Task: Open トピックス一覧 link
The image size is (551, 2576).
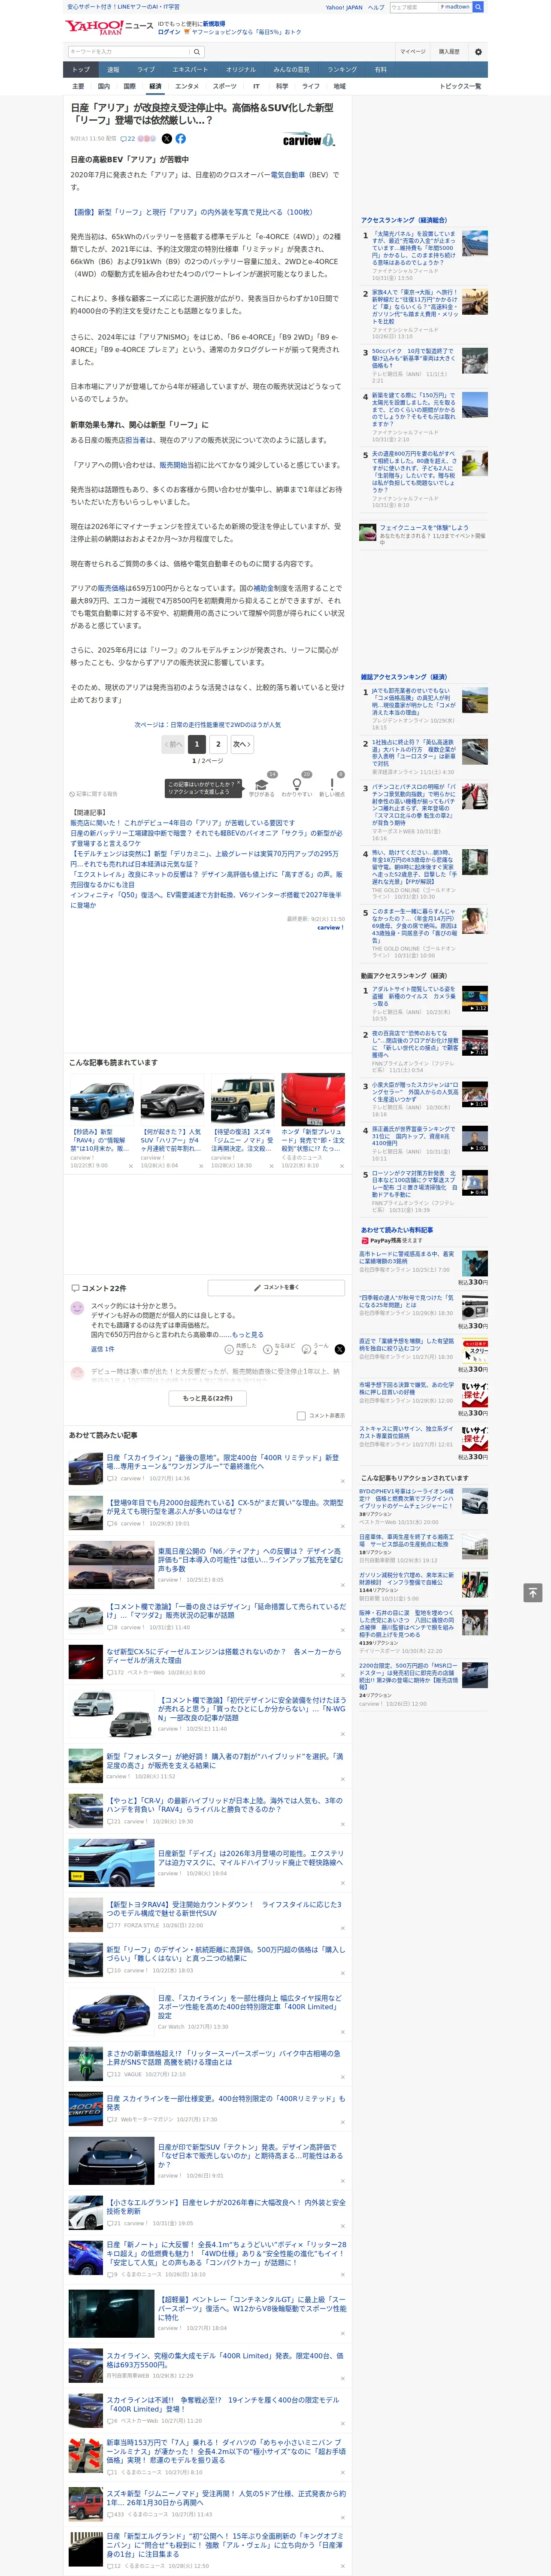Action: click(x=460, y=86)
